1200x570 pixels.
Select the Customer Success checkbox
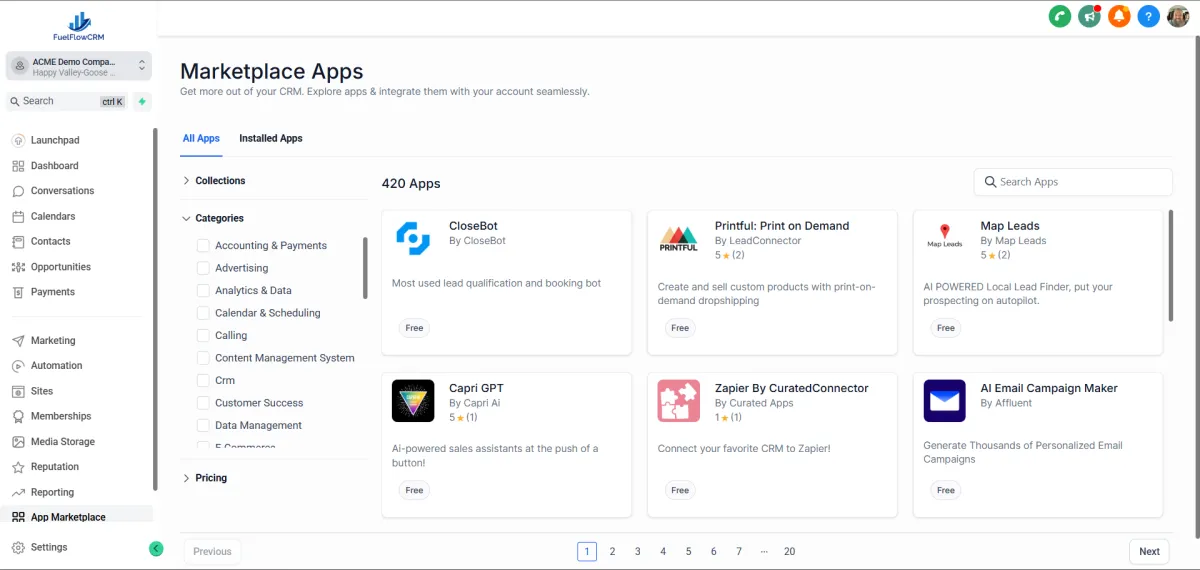click(x=203, y=403)
